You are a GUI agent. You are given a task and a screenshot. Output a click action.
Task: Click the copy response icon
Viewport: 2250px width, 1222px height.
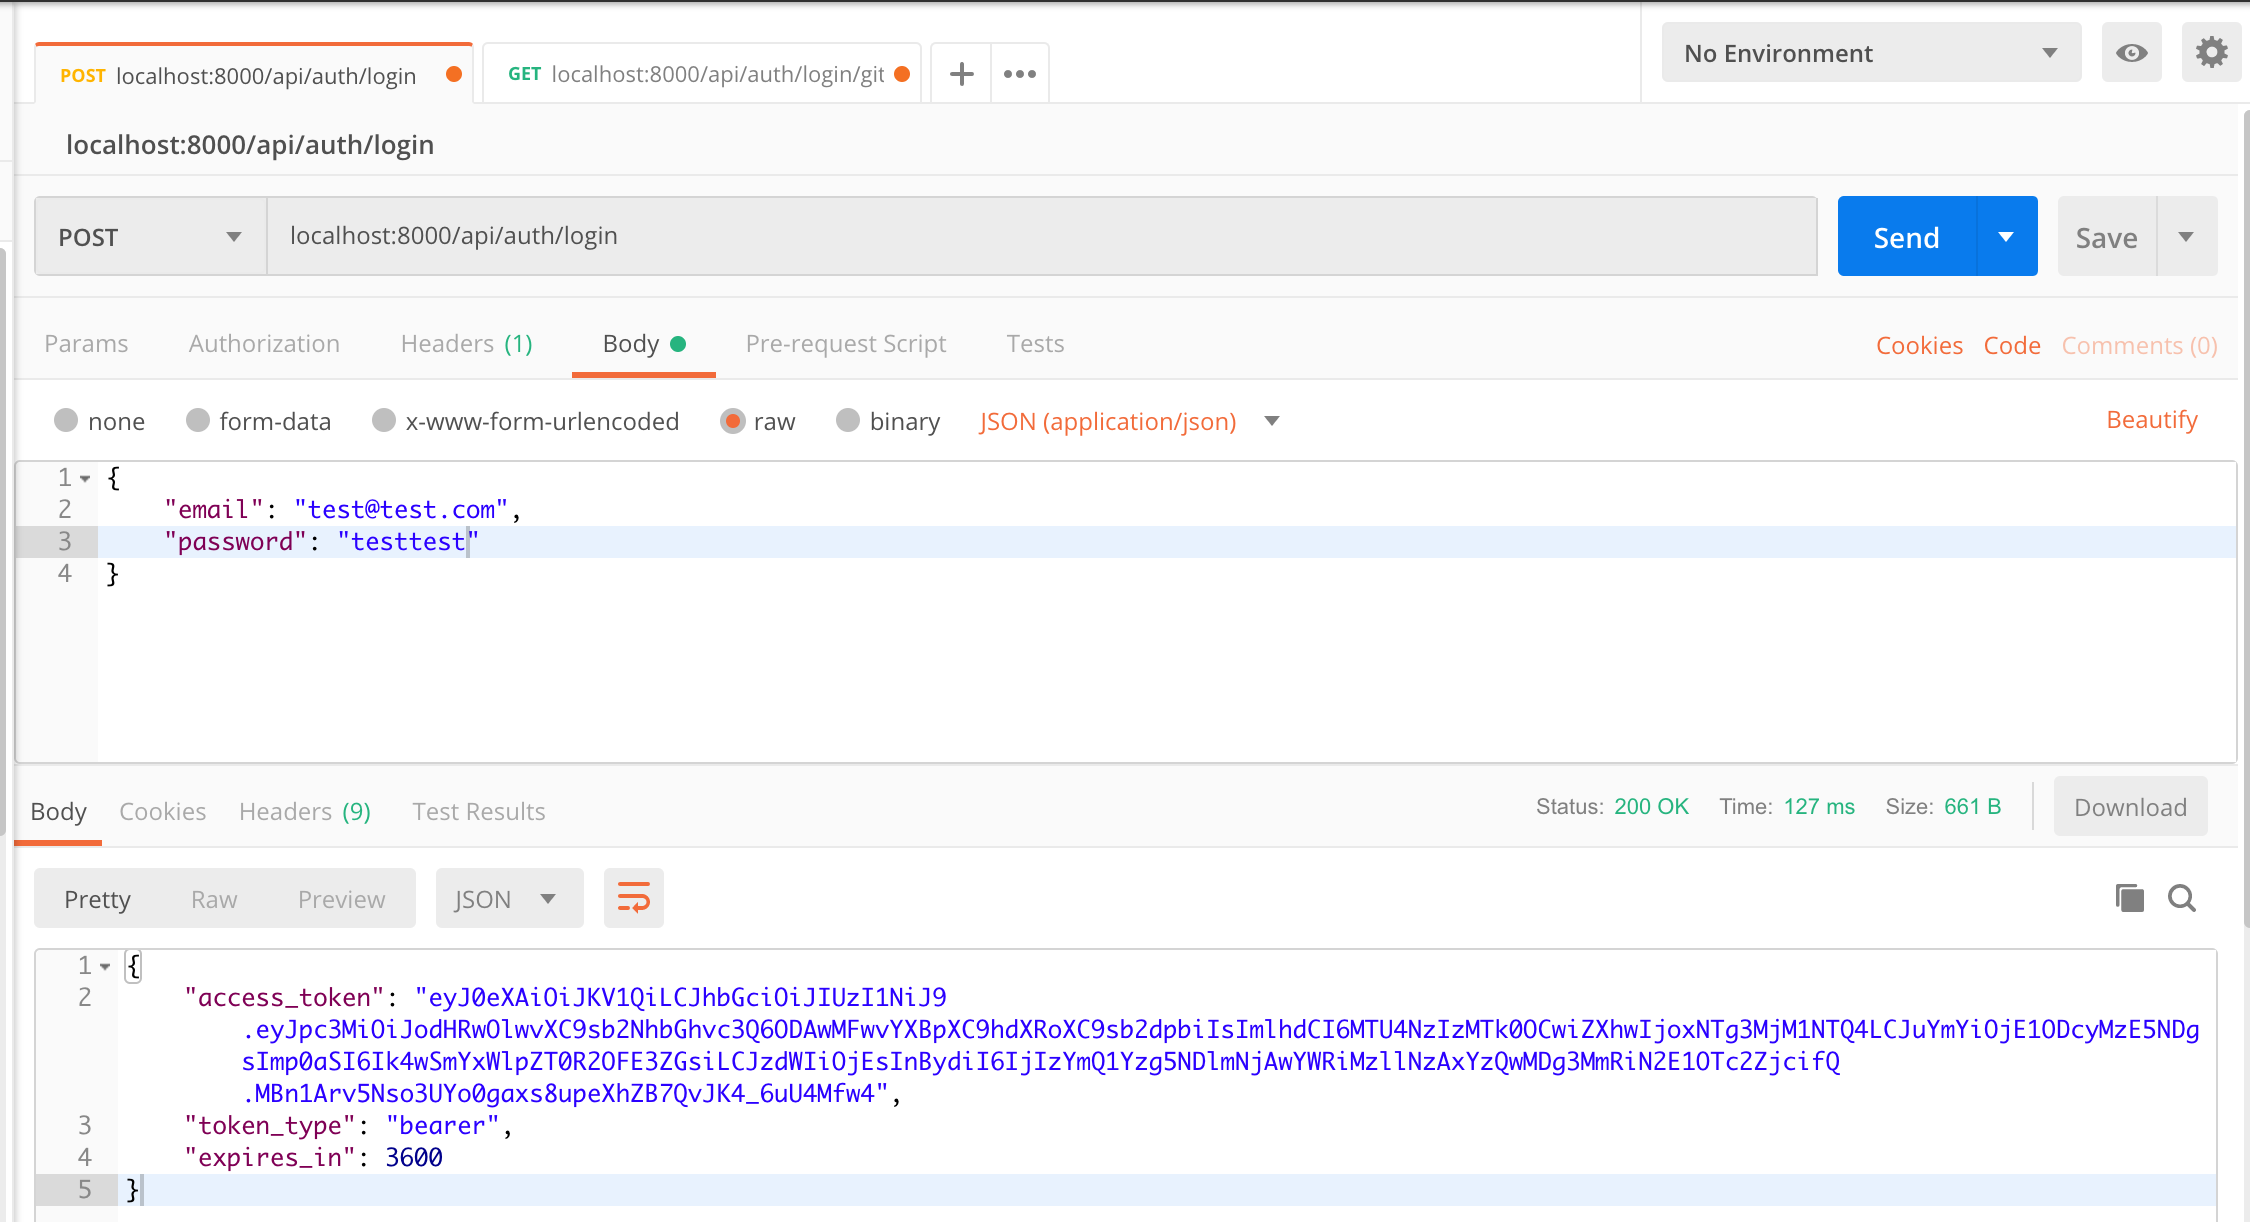point(2129,898)
